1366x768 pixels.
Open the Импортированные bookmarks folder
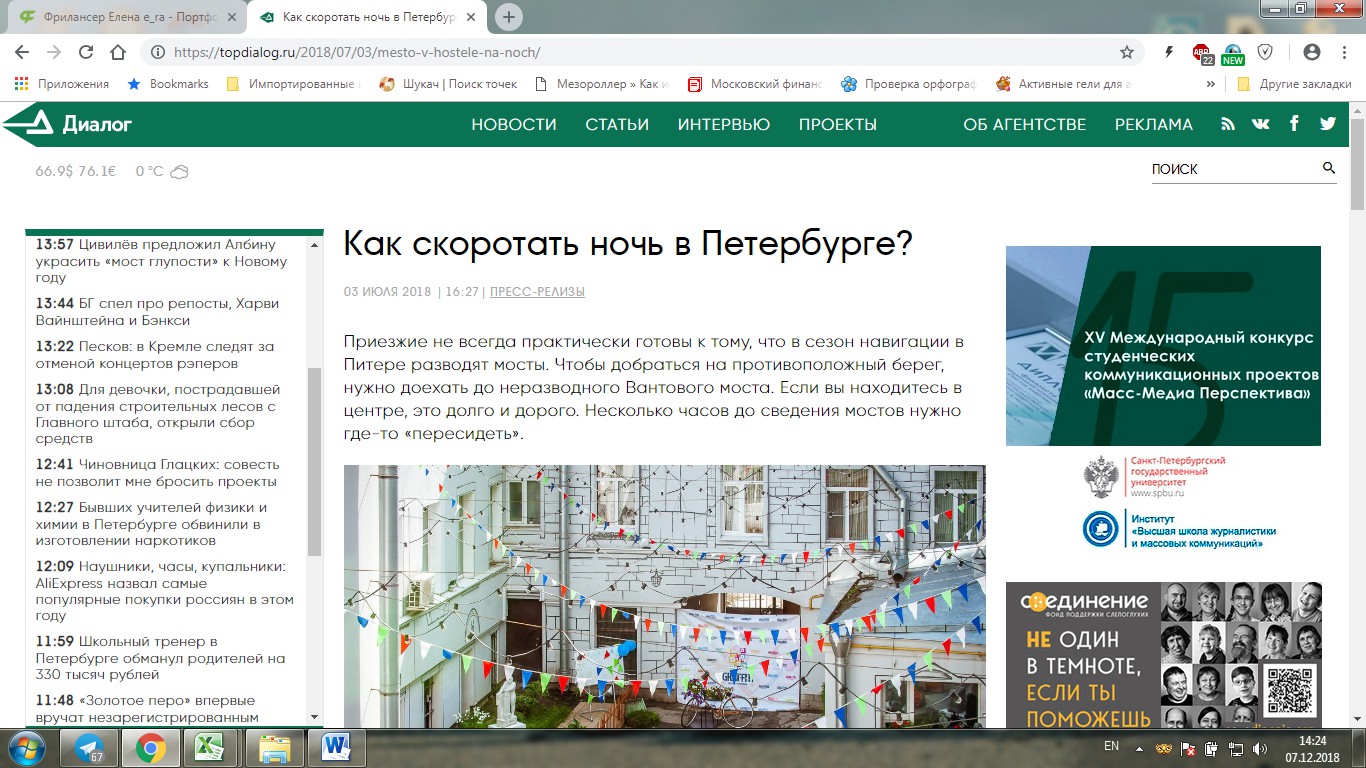pyautogui.click(x=292, y=84)
